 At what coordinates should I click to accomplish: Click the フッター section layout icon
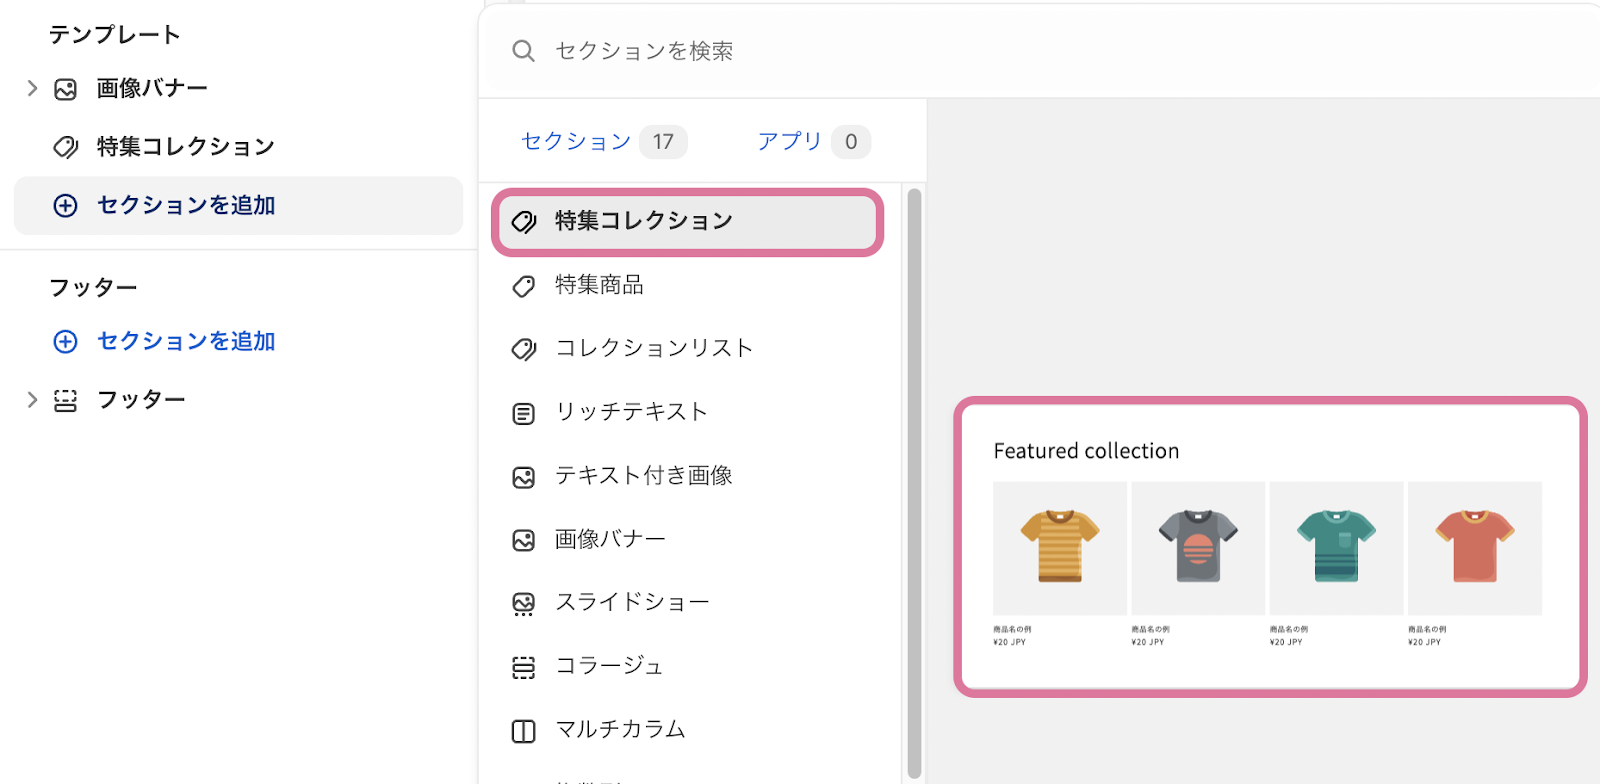pyautogui.click(x=65, y=401)
